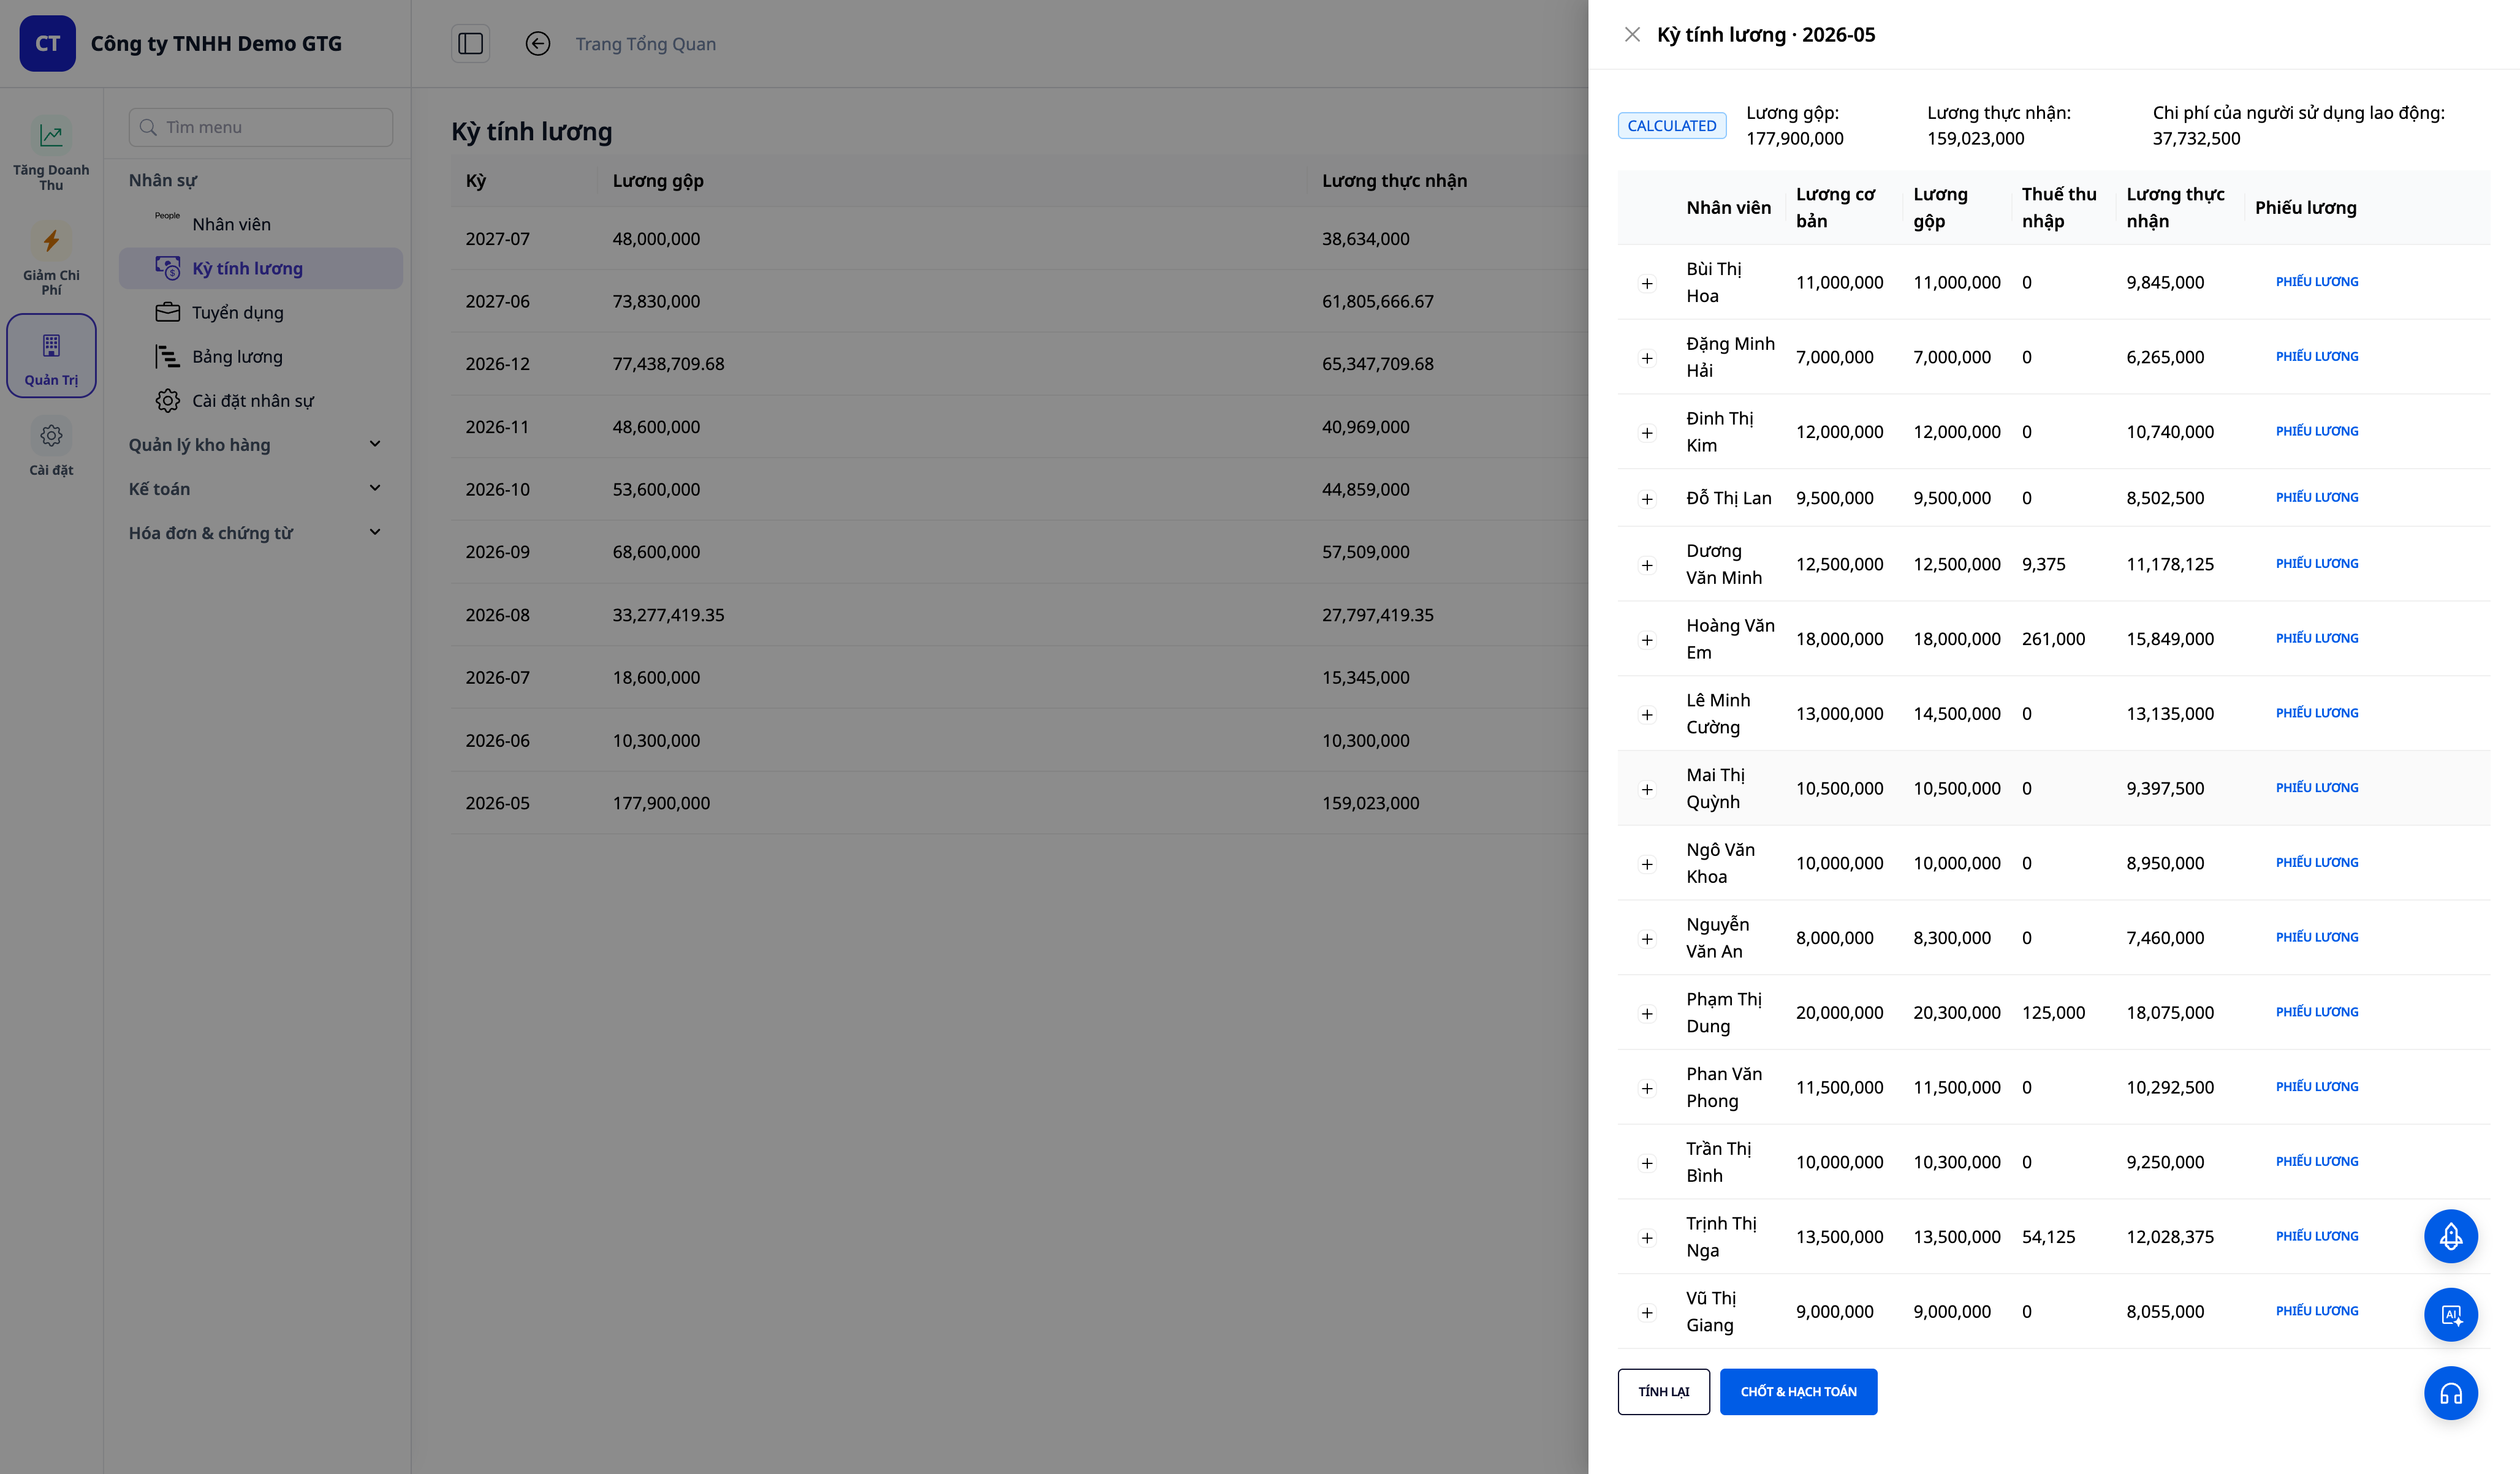Open Đỗ Thị Lan's PHIẾU LƯƠNG link
2520x1474 pixels.
tap(2317, 497)
